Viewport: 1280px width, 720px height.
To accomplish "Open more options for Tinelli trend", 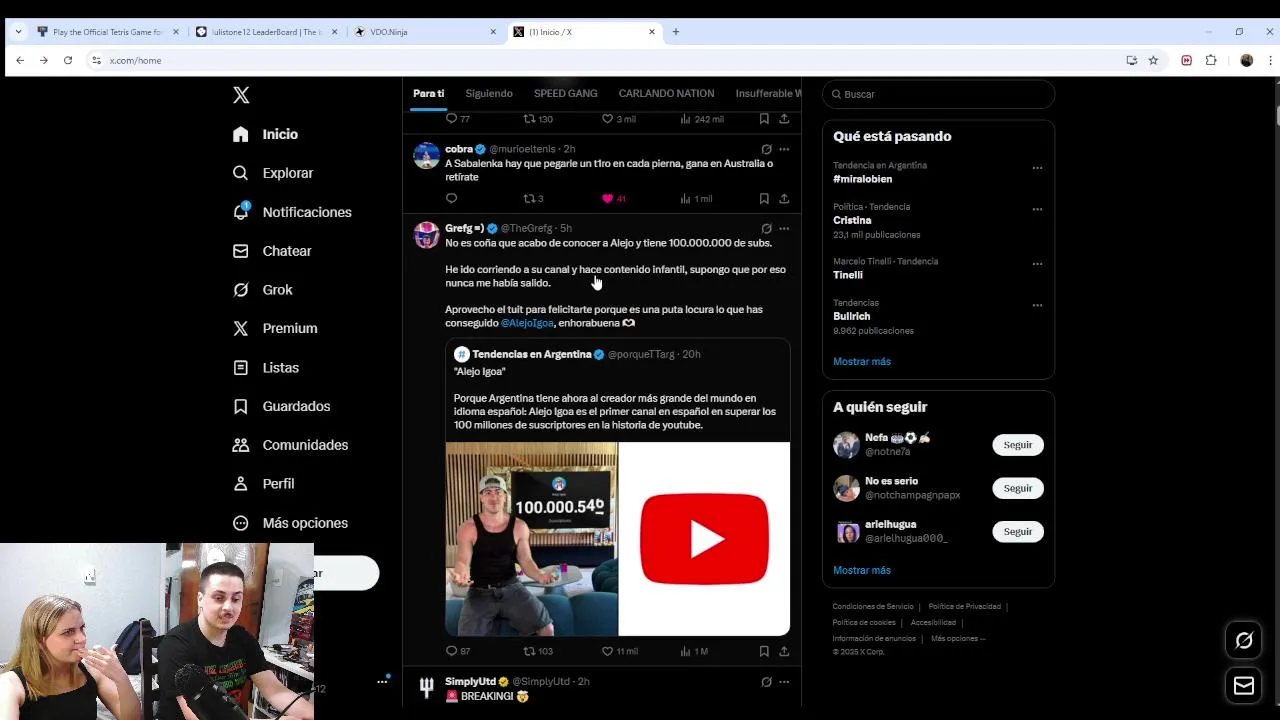I will point(1037,264).
